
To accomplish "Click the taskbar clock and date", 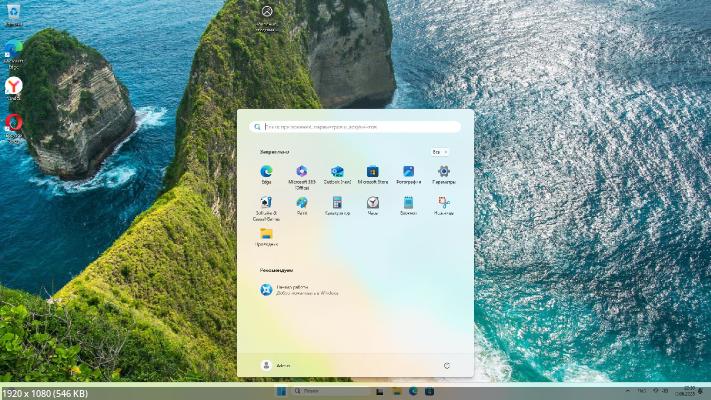I will tap(686, 391).
